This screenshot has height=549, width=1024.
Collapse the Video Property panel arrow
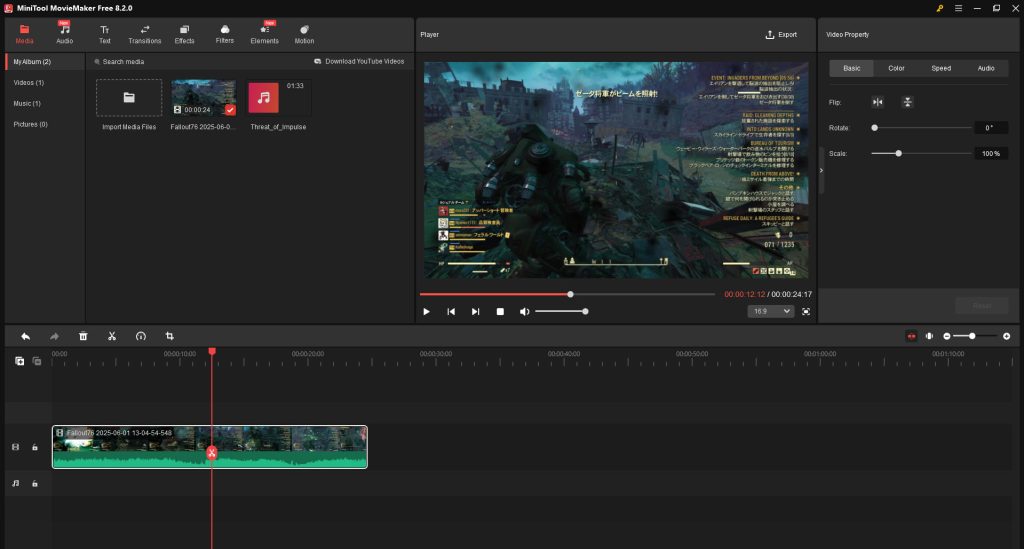click(x=822, y=170)
